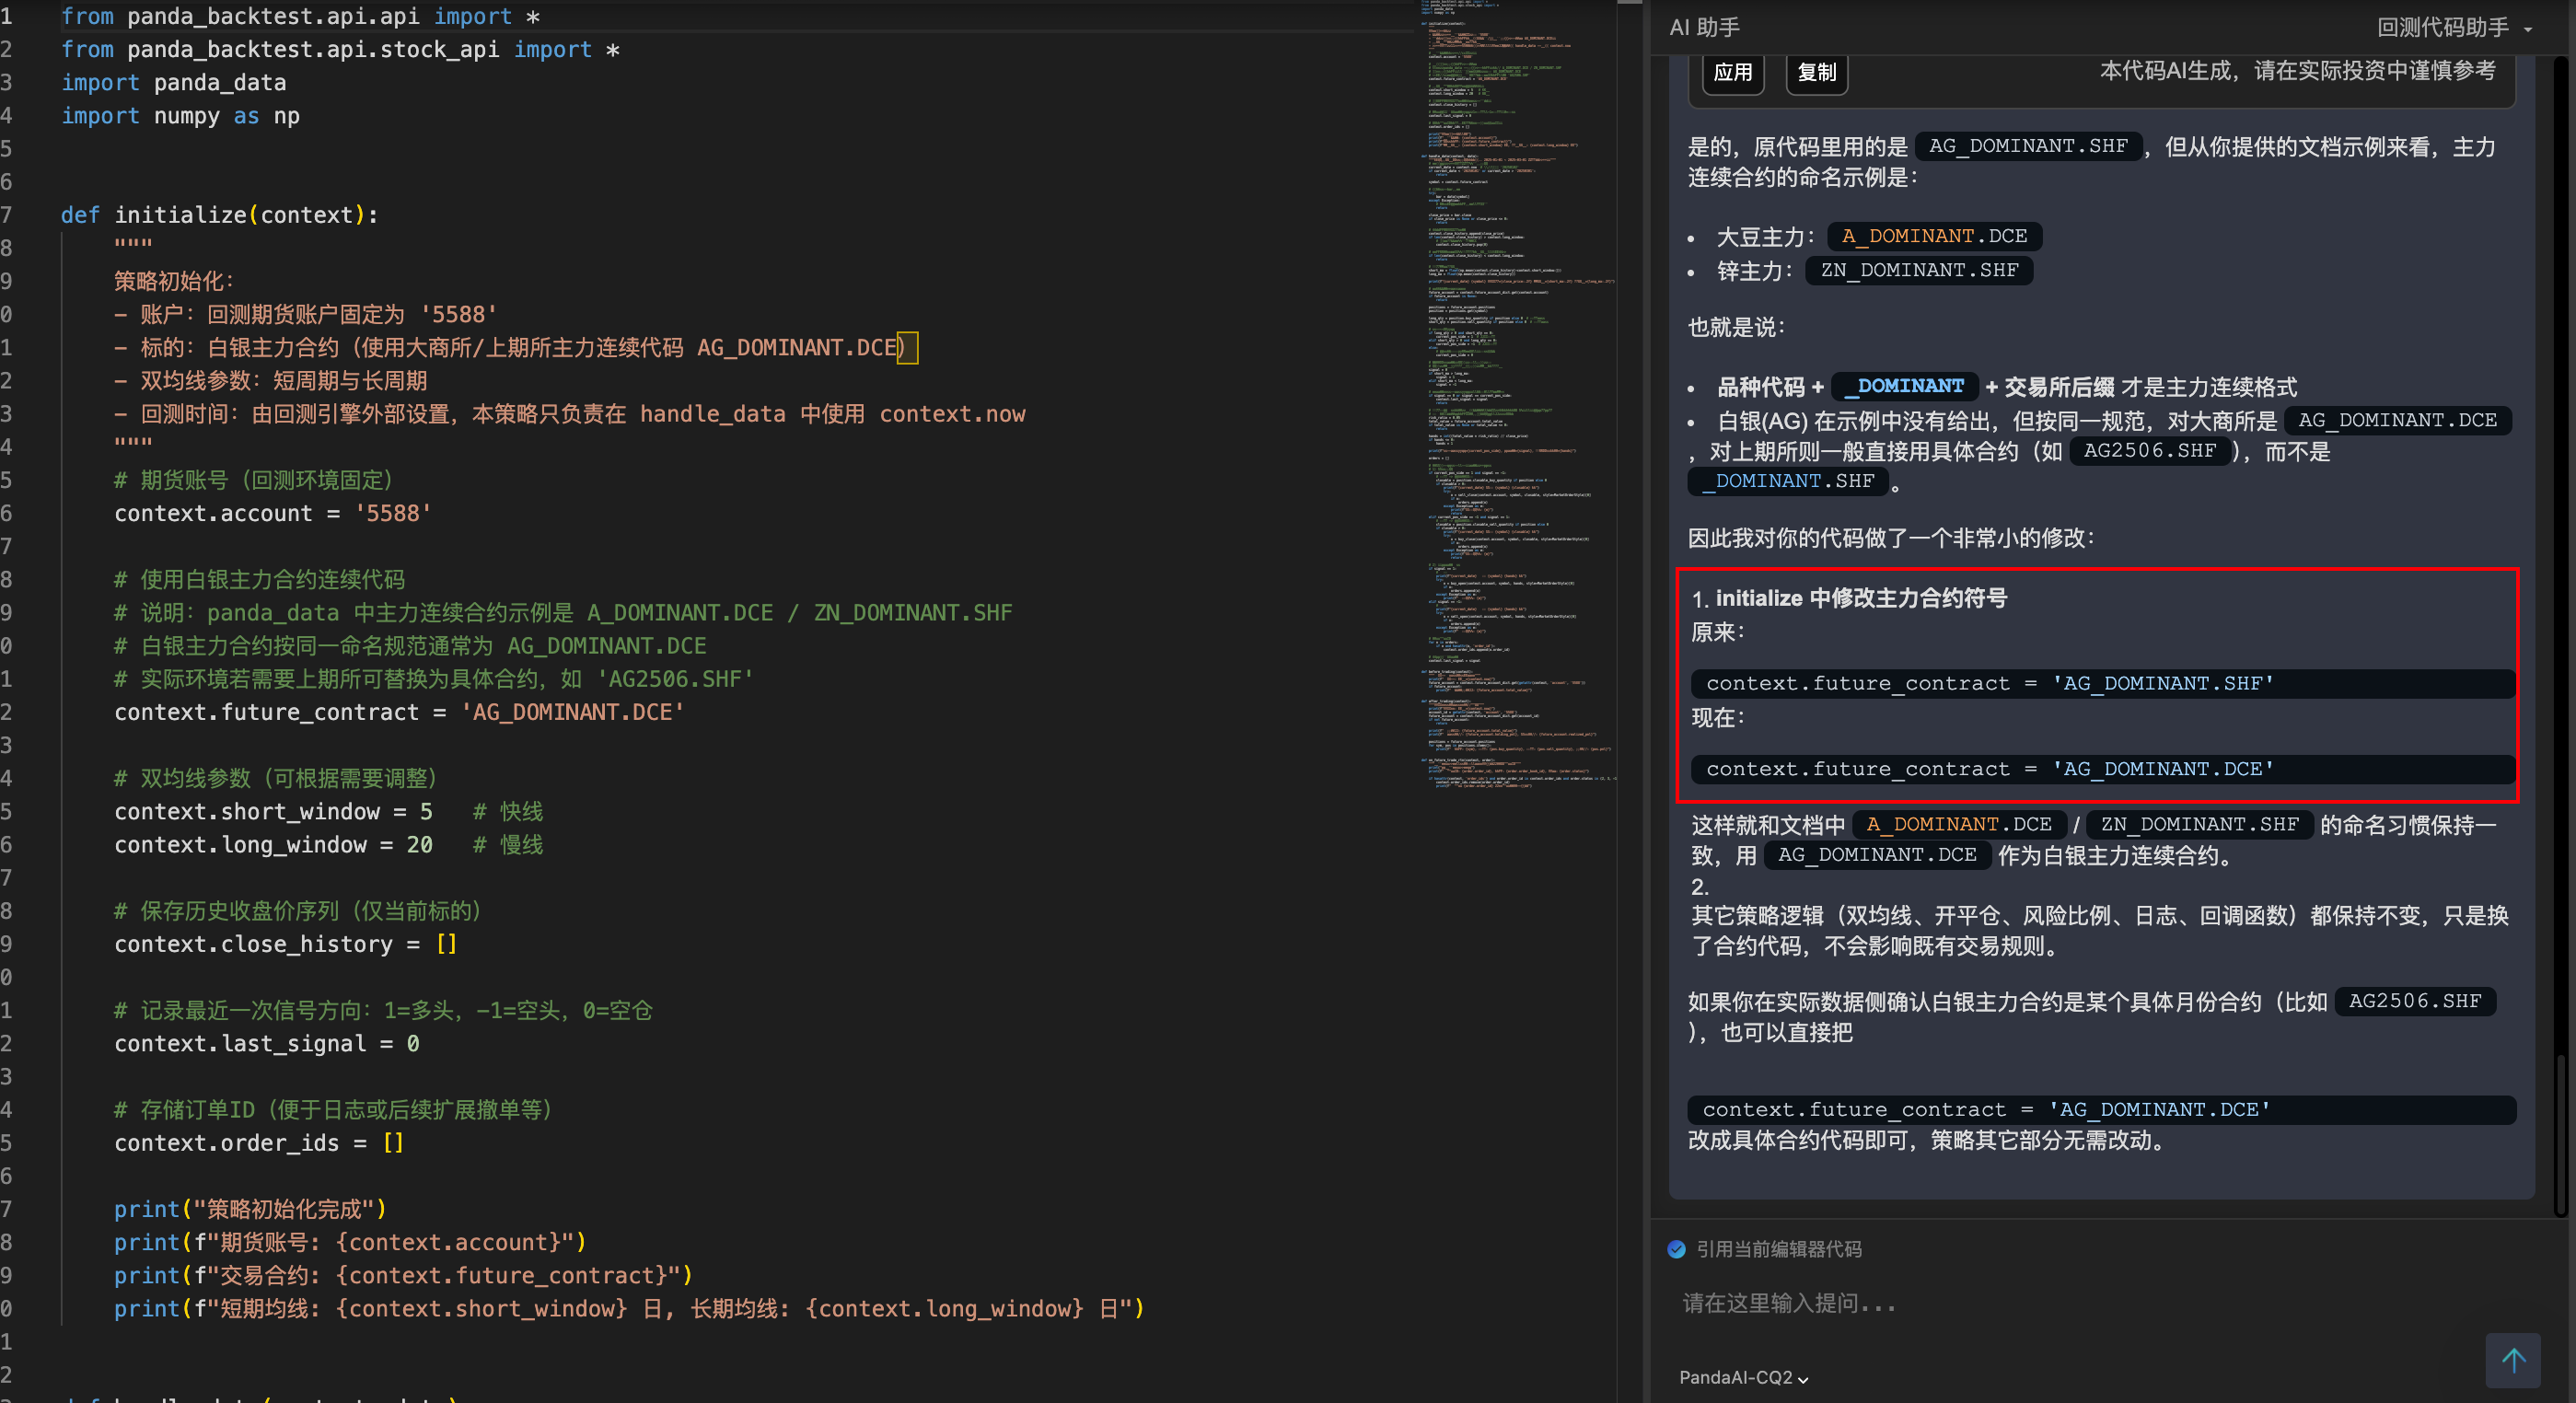
Task: Click the sentence 因此我对你的代码做了一个非常小的修改
Action: pos(1891,538)
